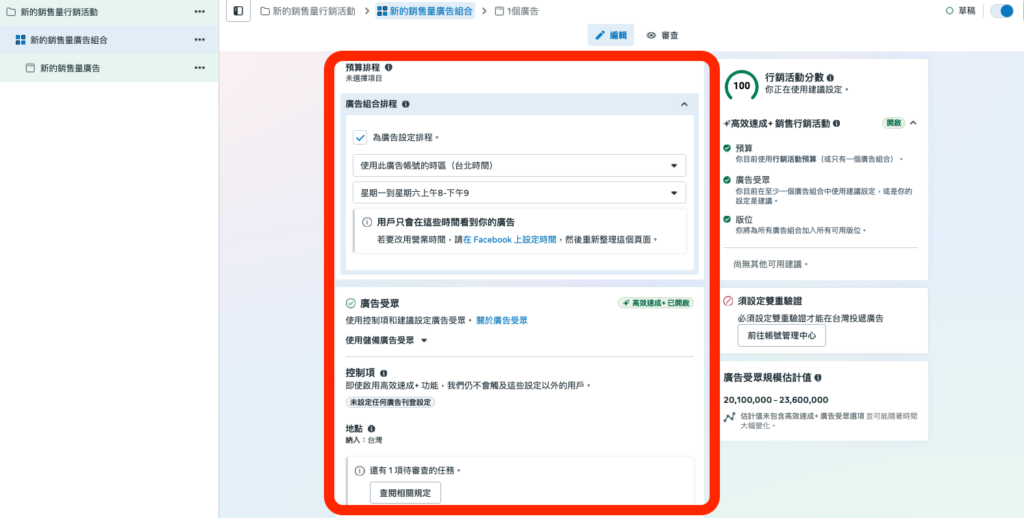Viewport: 1024px width, 518px height.
Task: Open options menu for 新的銷售量廣告
Action: point(199,68)
